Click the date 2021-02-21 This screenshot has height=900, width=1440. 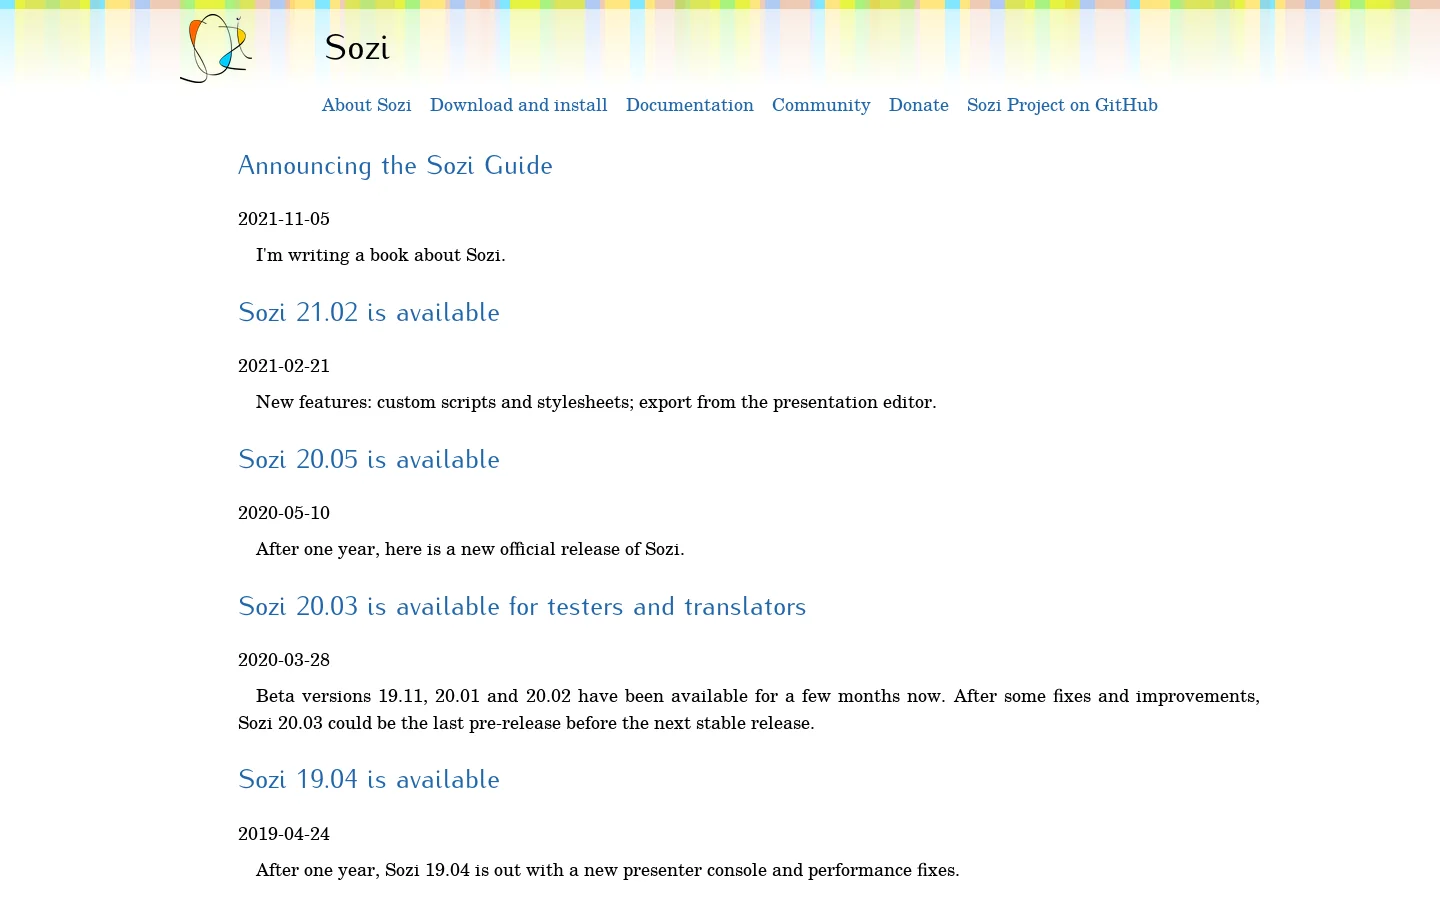pos(284,366)
